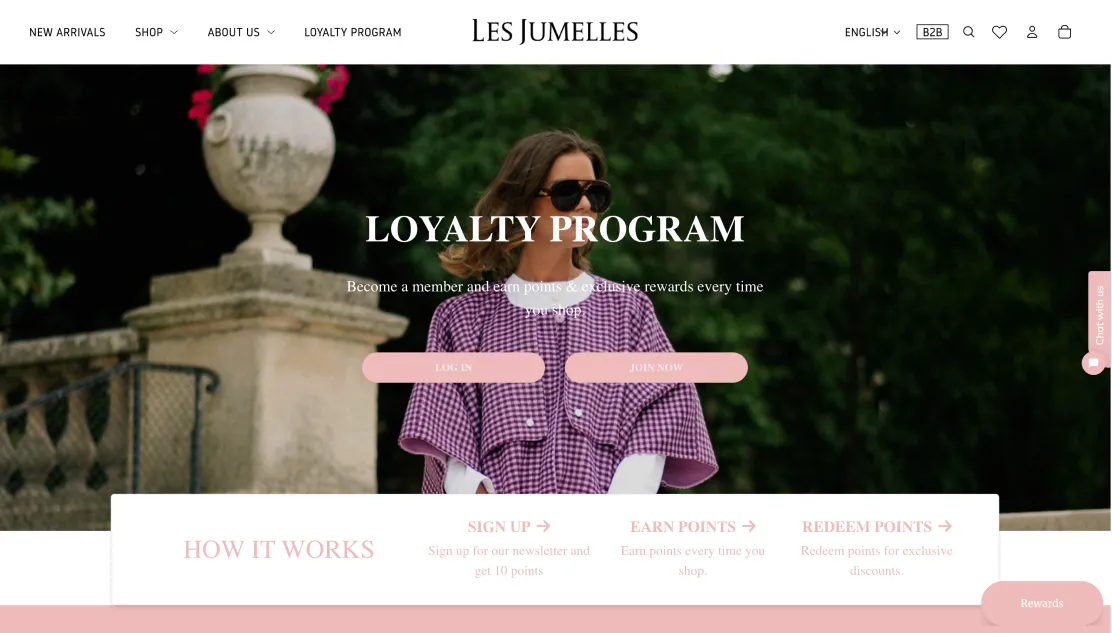Expand the Shop dropdown menu

[x=156, y=32]
